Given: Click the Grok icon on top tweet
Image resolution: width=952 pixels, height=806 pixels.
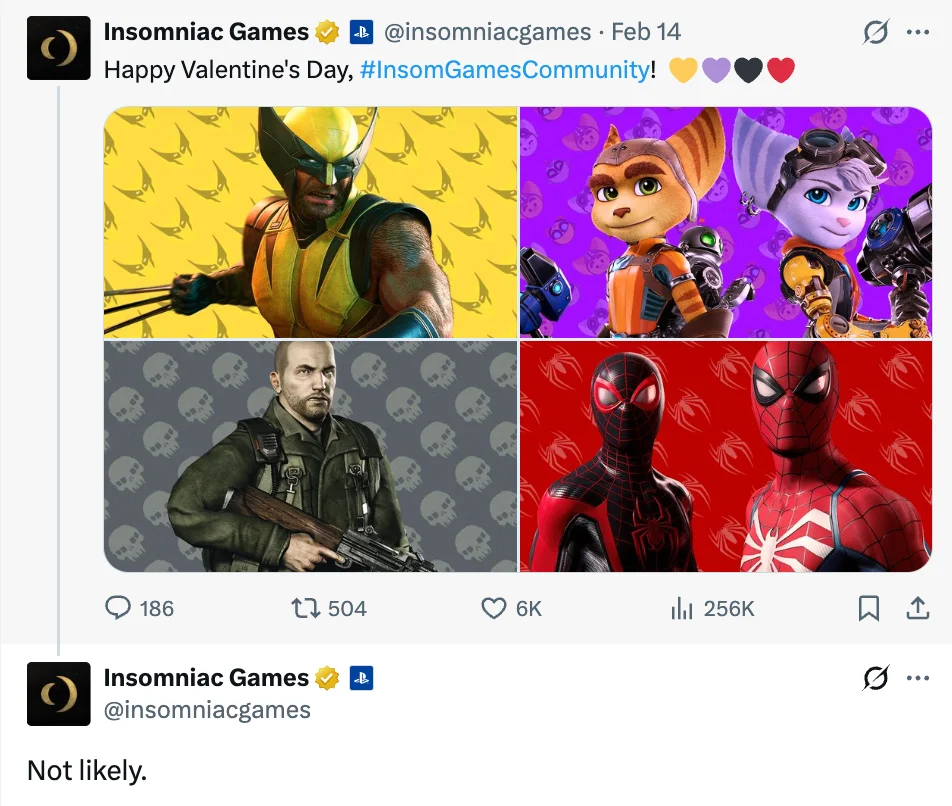Looking at the screenshot, I should [x=876, y=33].
